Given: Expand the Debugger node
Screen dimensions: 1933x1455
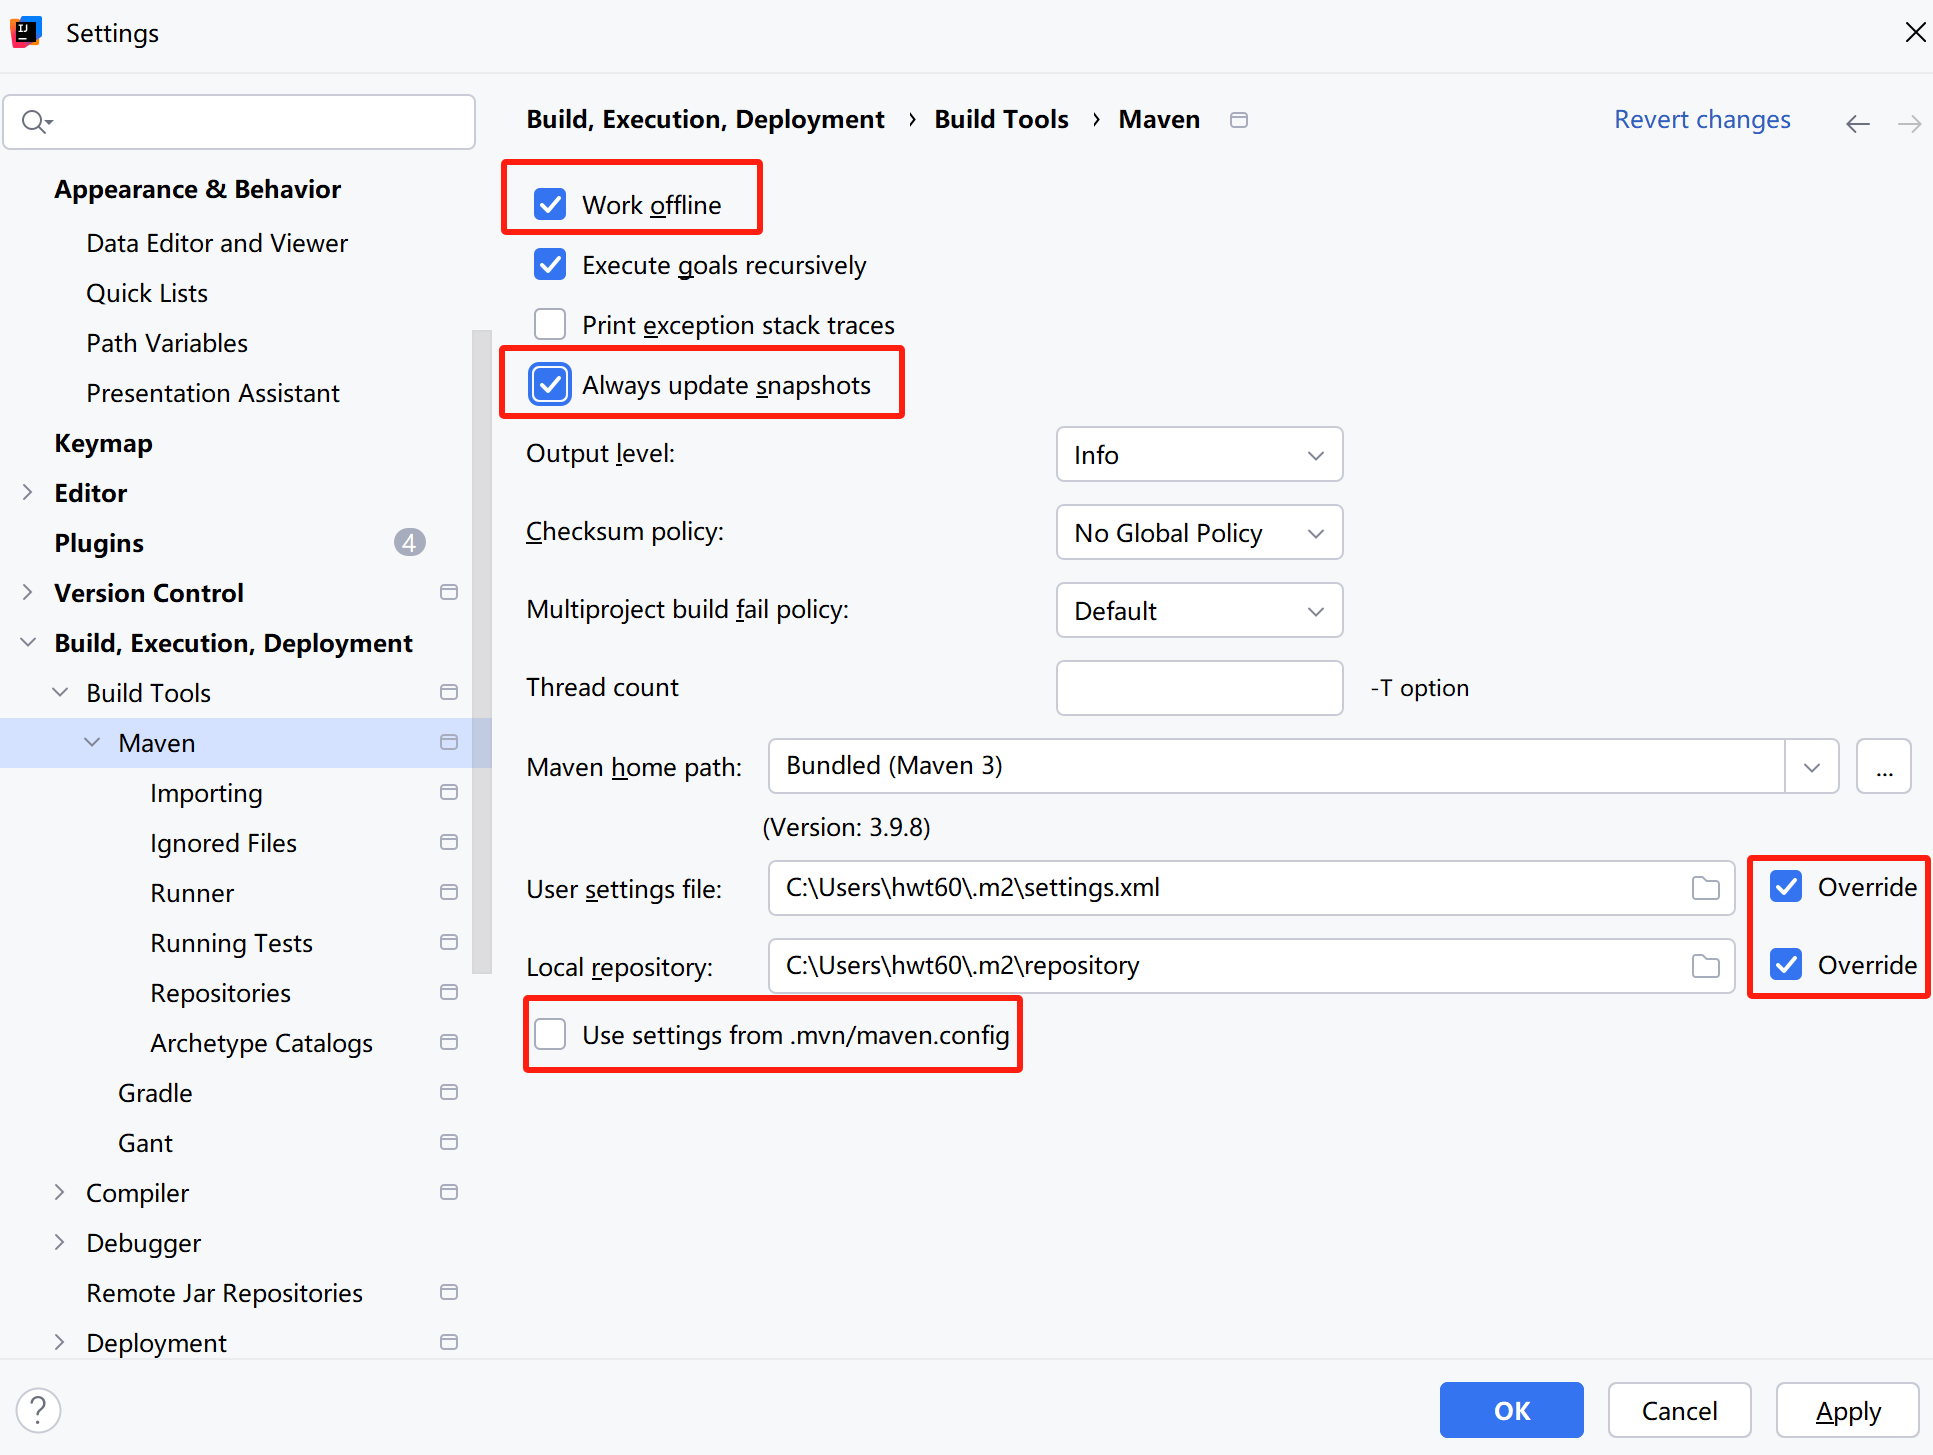Looking at the screenshot, I should click(60, 1242).
